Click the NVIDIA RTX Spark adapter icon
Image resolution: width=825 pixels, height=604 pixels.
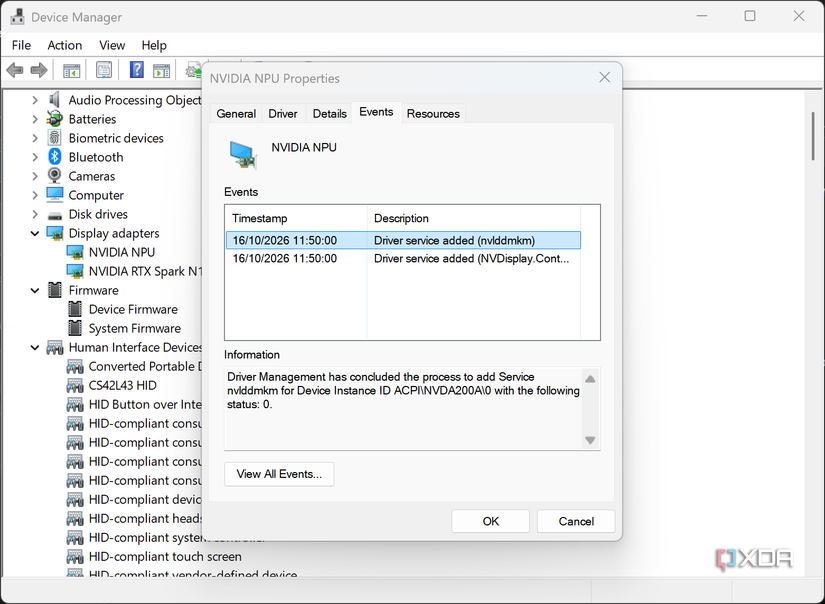75,271
